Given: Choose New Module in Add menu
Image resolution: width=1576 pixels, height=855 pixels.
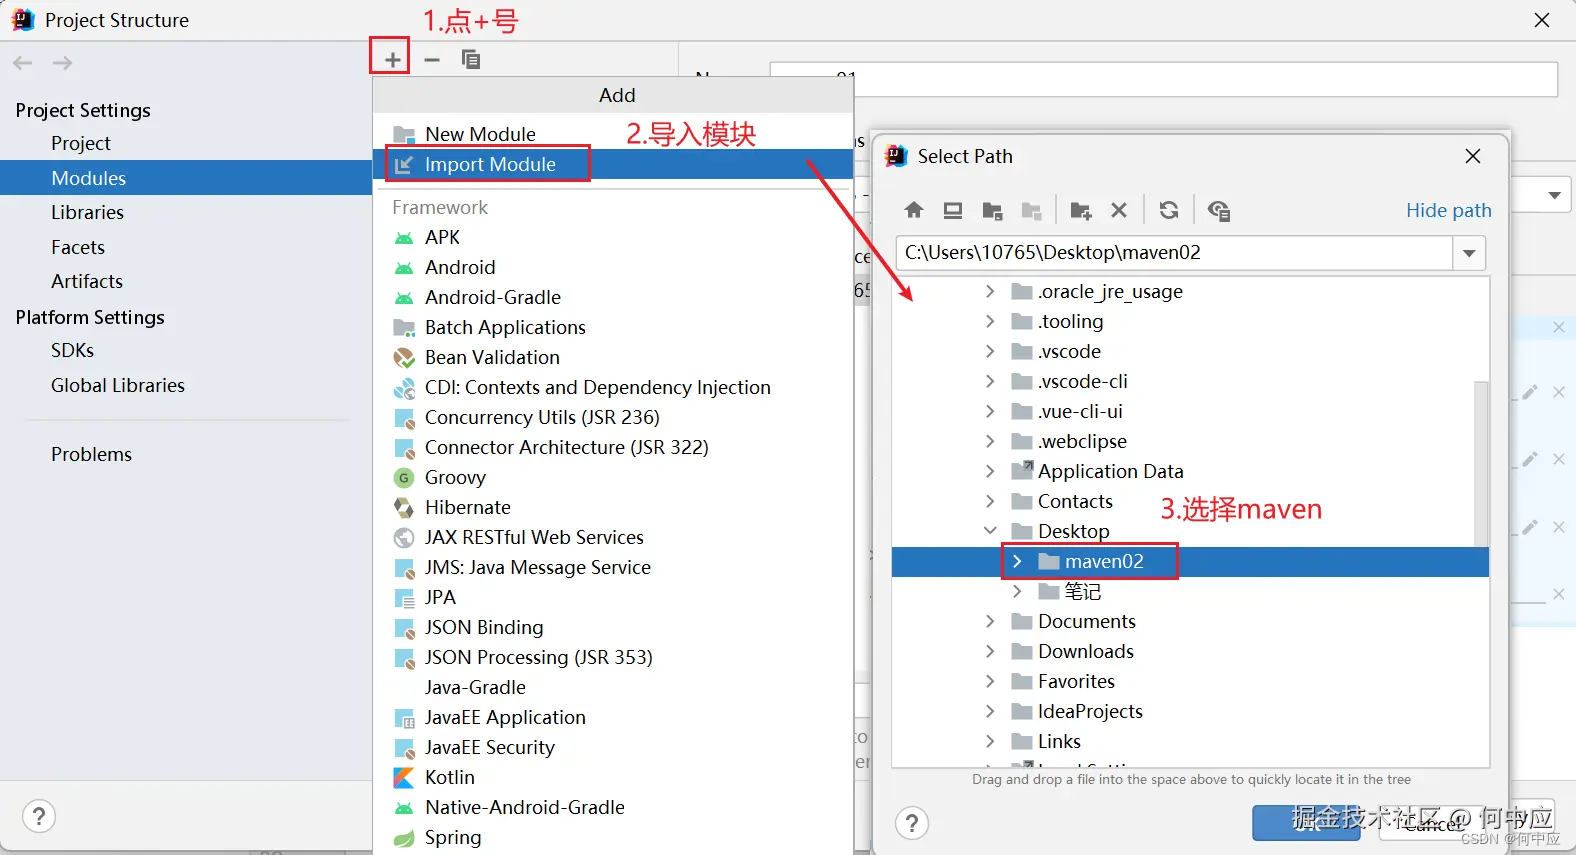Looking at the screenshot, I should (x=614, y=134).
